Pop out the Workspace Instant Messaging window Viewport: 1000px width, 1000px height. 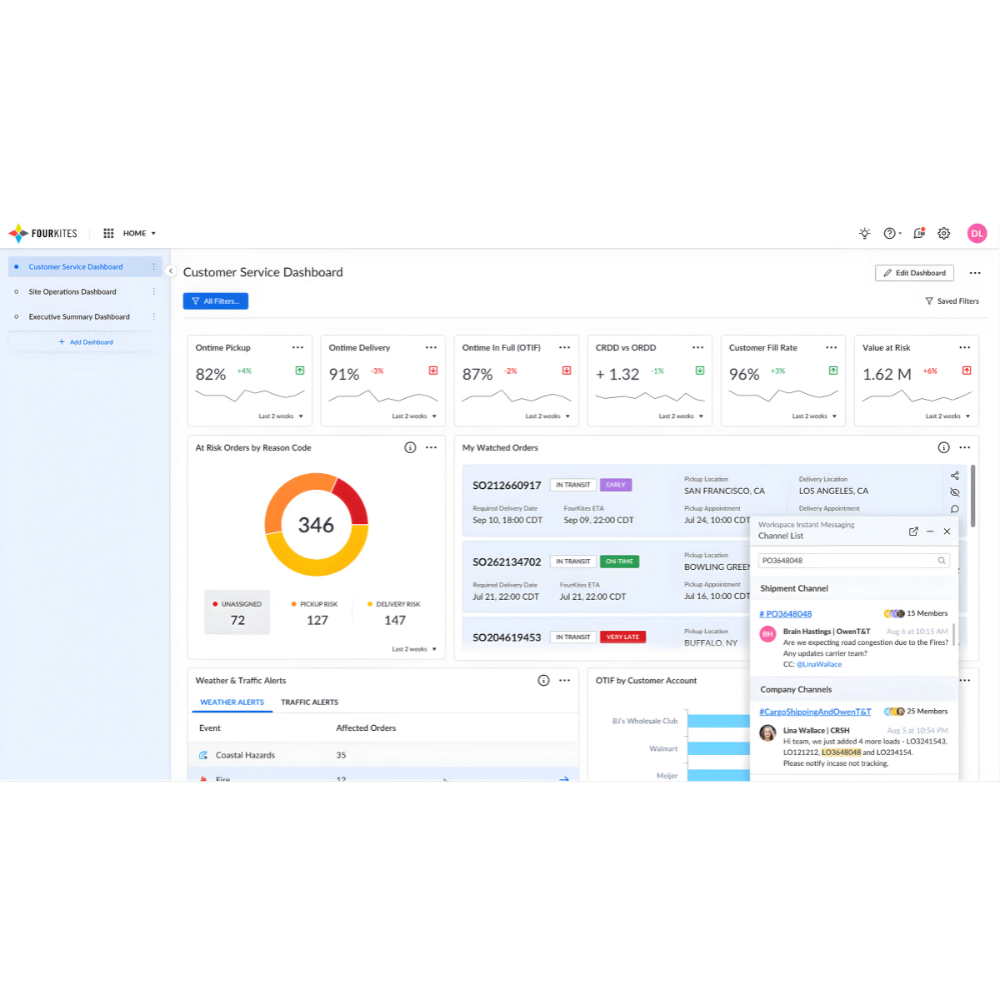[x=913, y=531]
